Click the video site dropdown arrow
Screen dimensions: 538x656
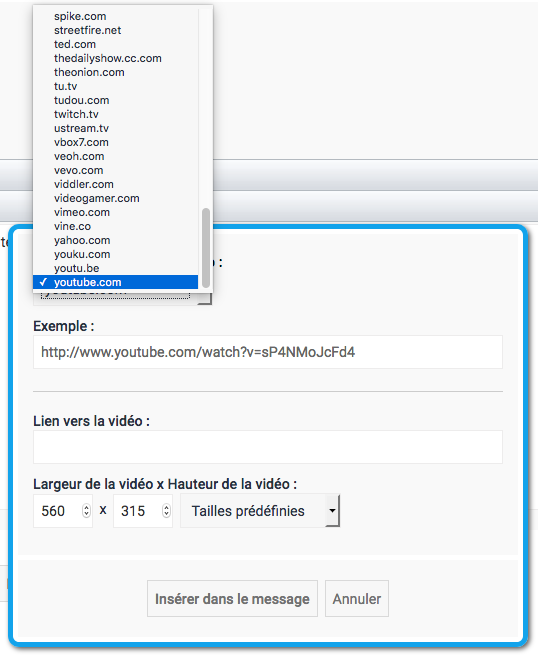(205, 299)
